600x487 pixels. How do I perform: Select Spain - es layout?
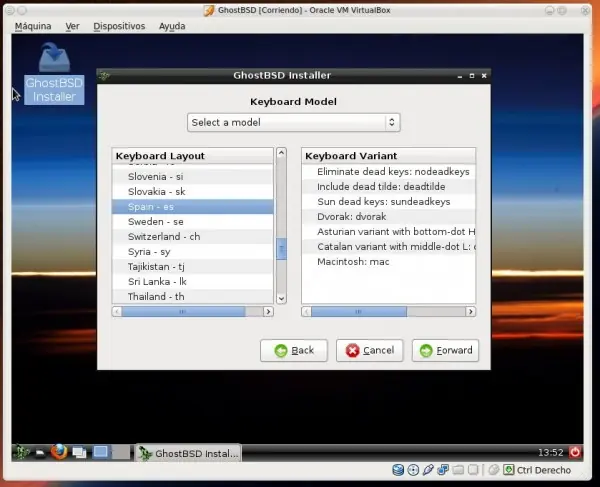pos(193,207)
